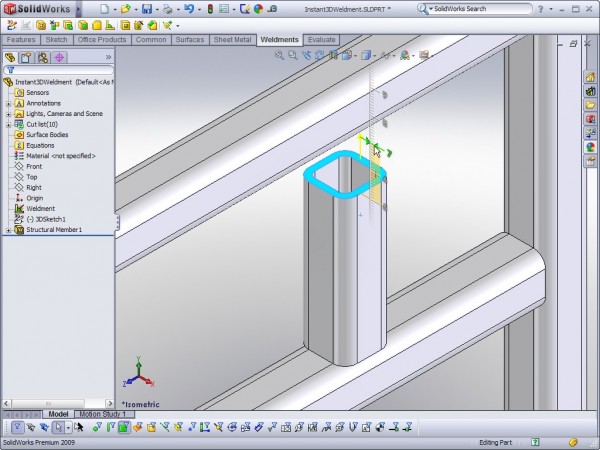
Task: Expand the Annotations tree node
Action: point(8,104)
